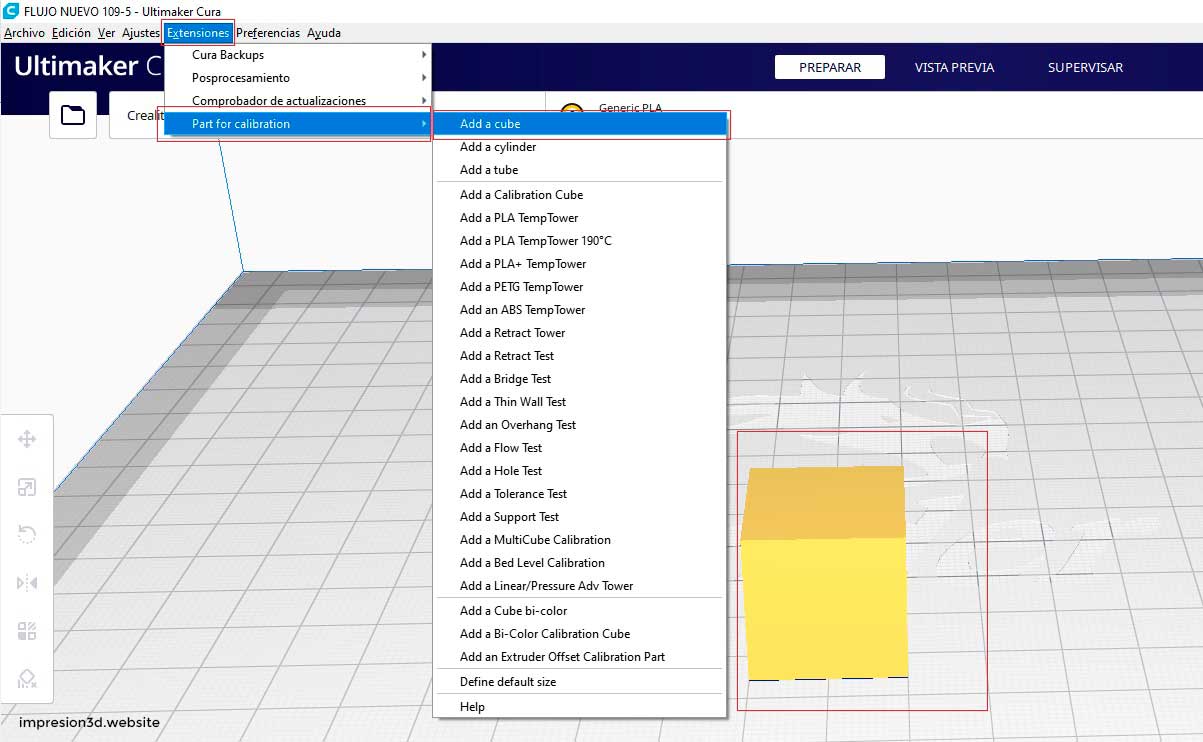This screenshot has height=742, width=1203.
Task: Choose Add a PLA TempTower
Action: 579,218
